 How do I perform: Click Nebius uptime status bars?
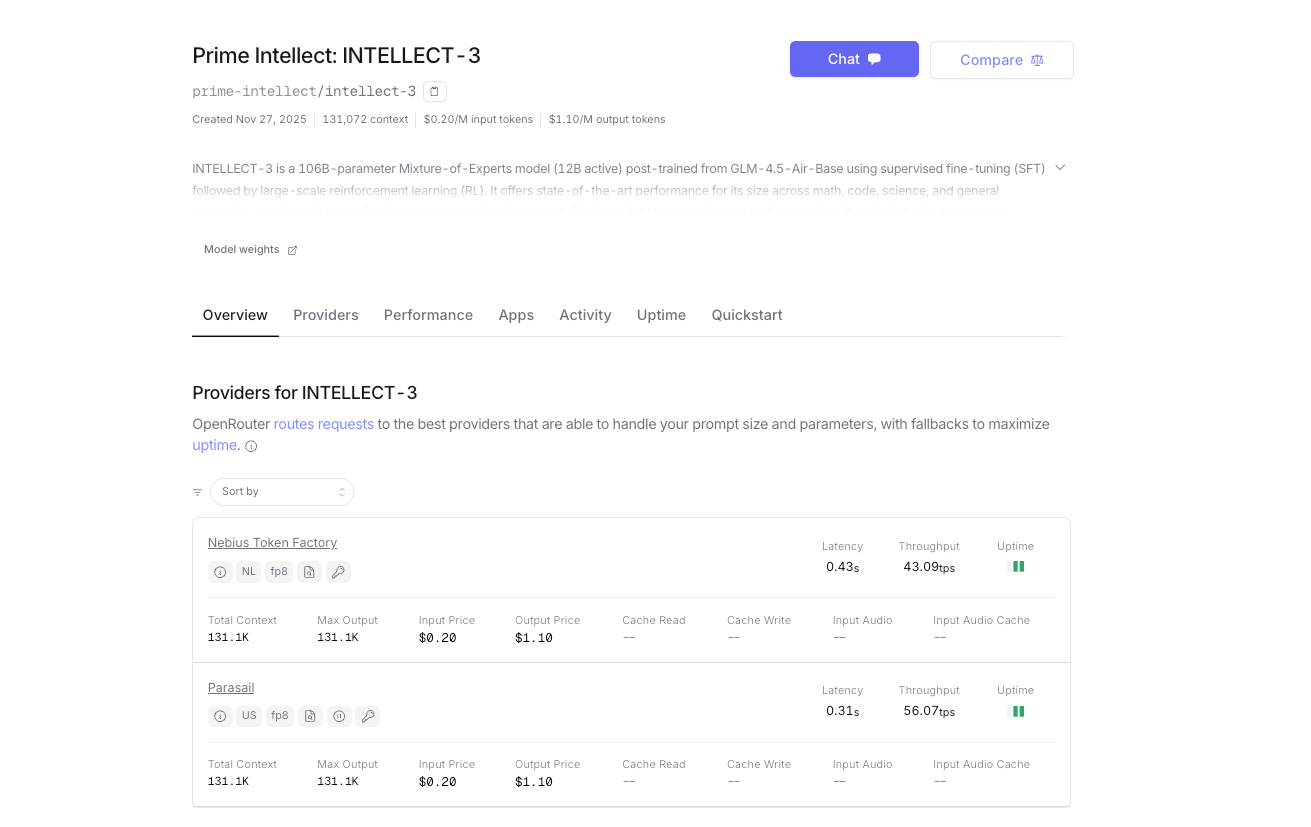tap(1018, 567)
